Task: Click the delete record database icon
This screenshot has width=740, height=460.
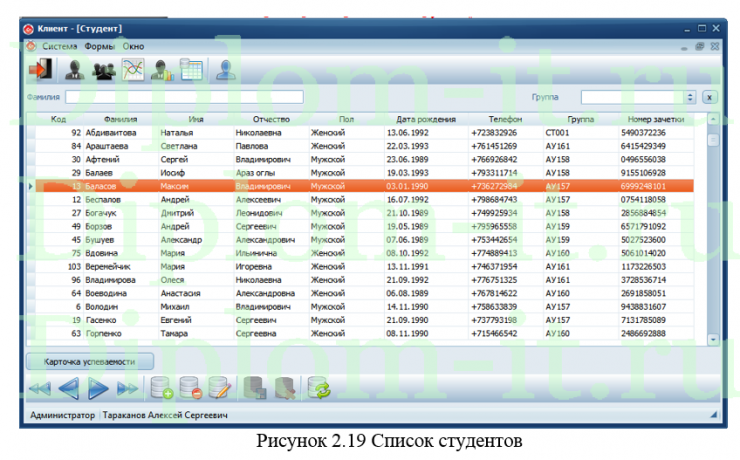Action: 190,389
